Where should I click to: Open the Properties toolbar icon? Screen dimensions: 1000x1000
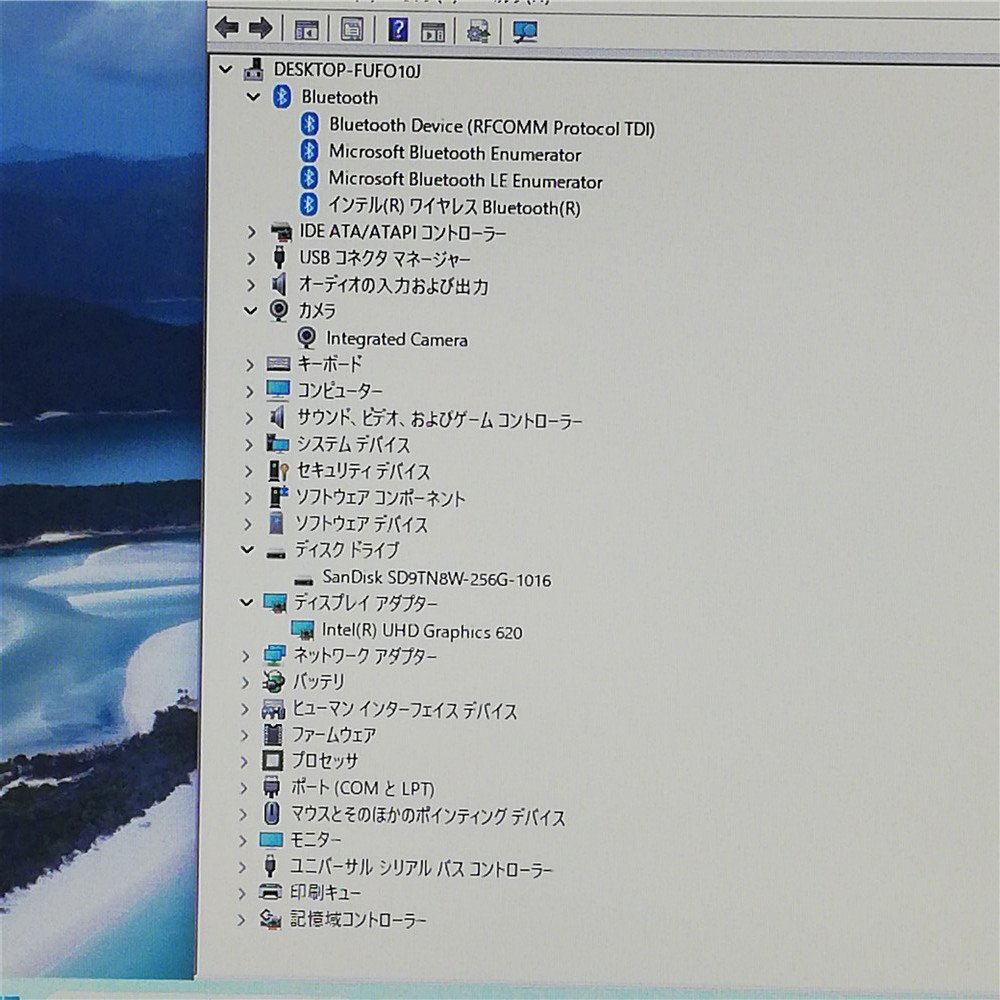pyautogui.click(x=352, y=29)
